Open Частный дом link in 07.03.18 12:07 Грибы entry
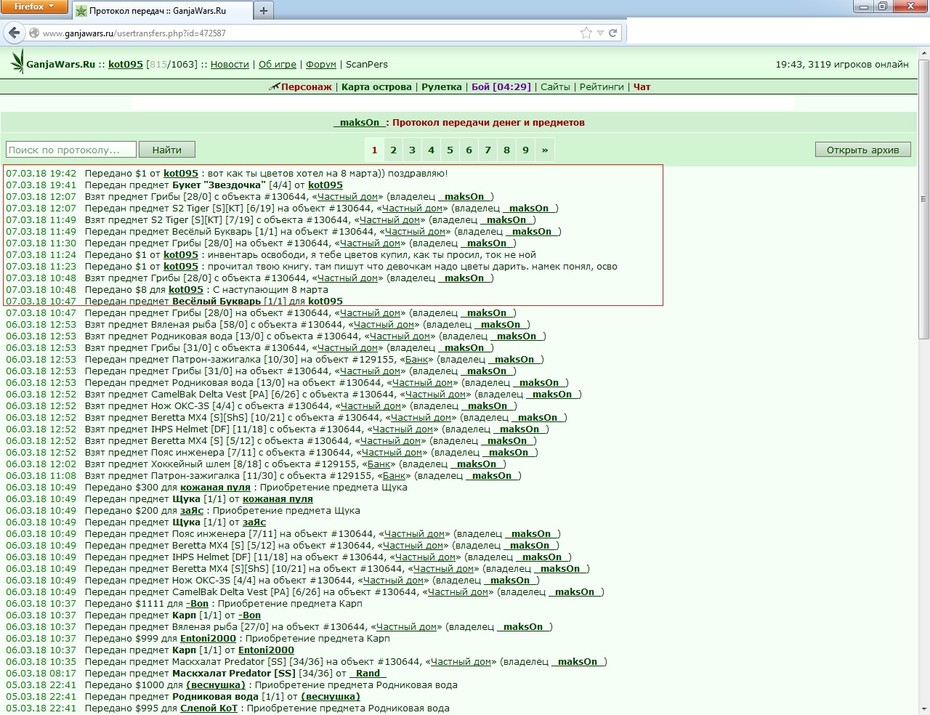The width and height of the screenshot is (930, 715). pyautogui.click(x=347, y=197)
